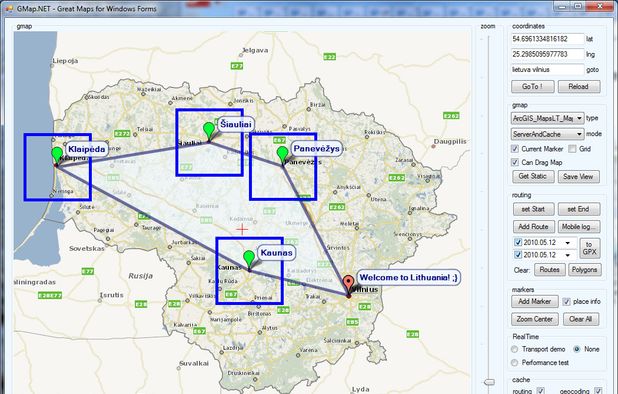Select the Performance test radio button
618x394 pixels.
[x=514, y=362]
